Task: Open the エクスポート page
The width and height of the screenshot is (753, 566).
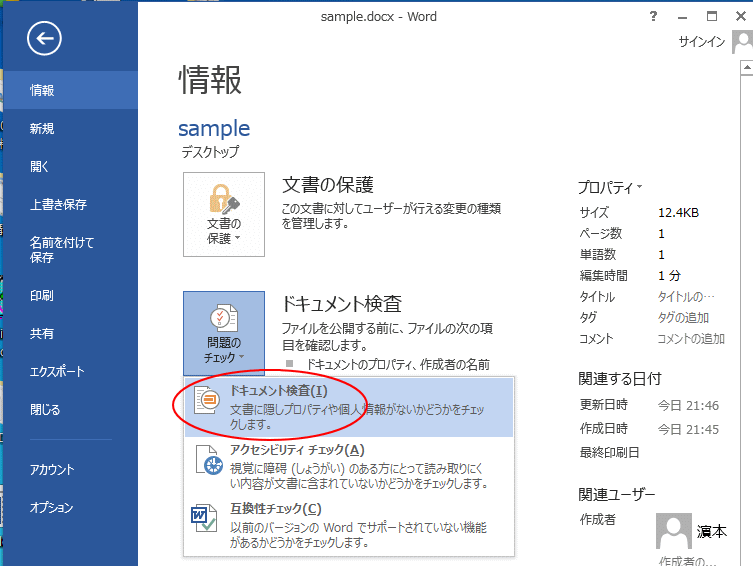Action: pos(71,371)
